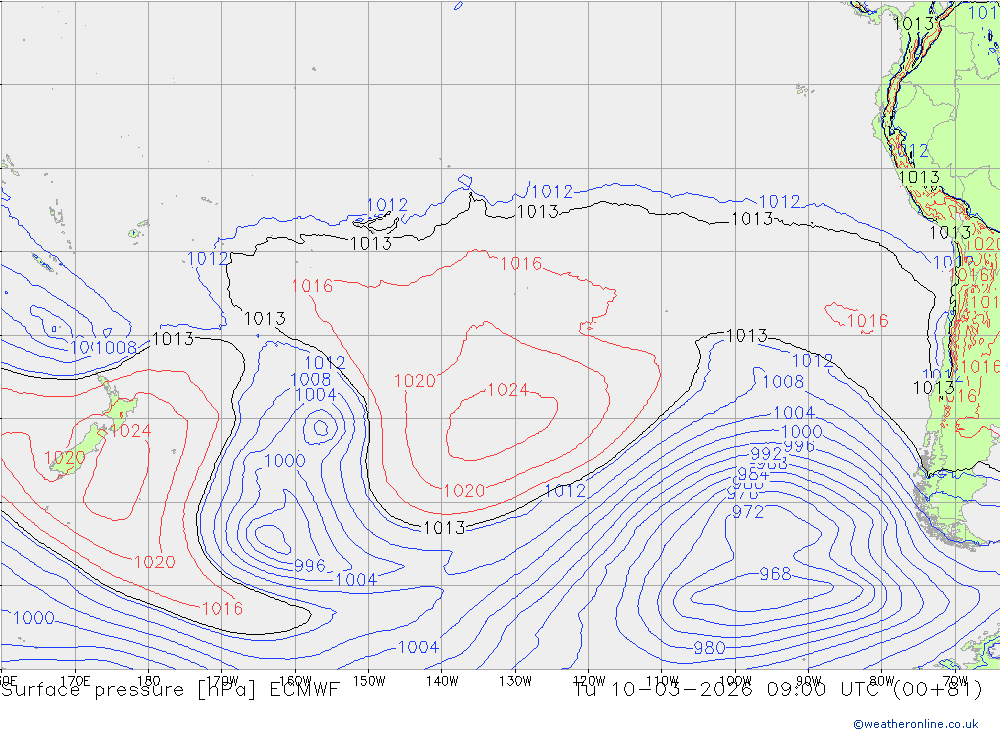Click the 120W longitude label
1000x733 pixels.
589,681
